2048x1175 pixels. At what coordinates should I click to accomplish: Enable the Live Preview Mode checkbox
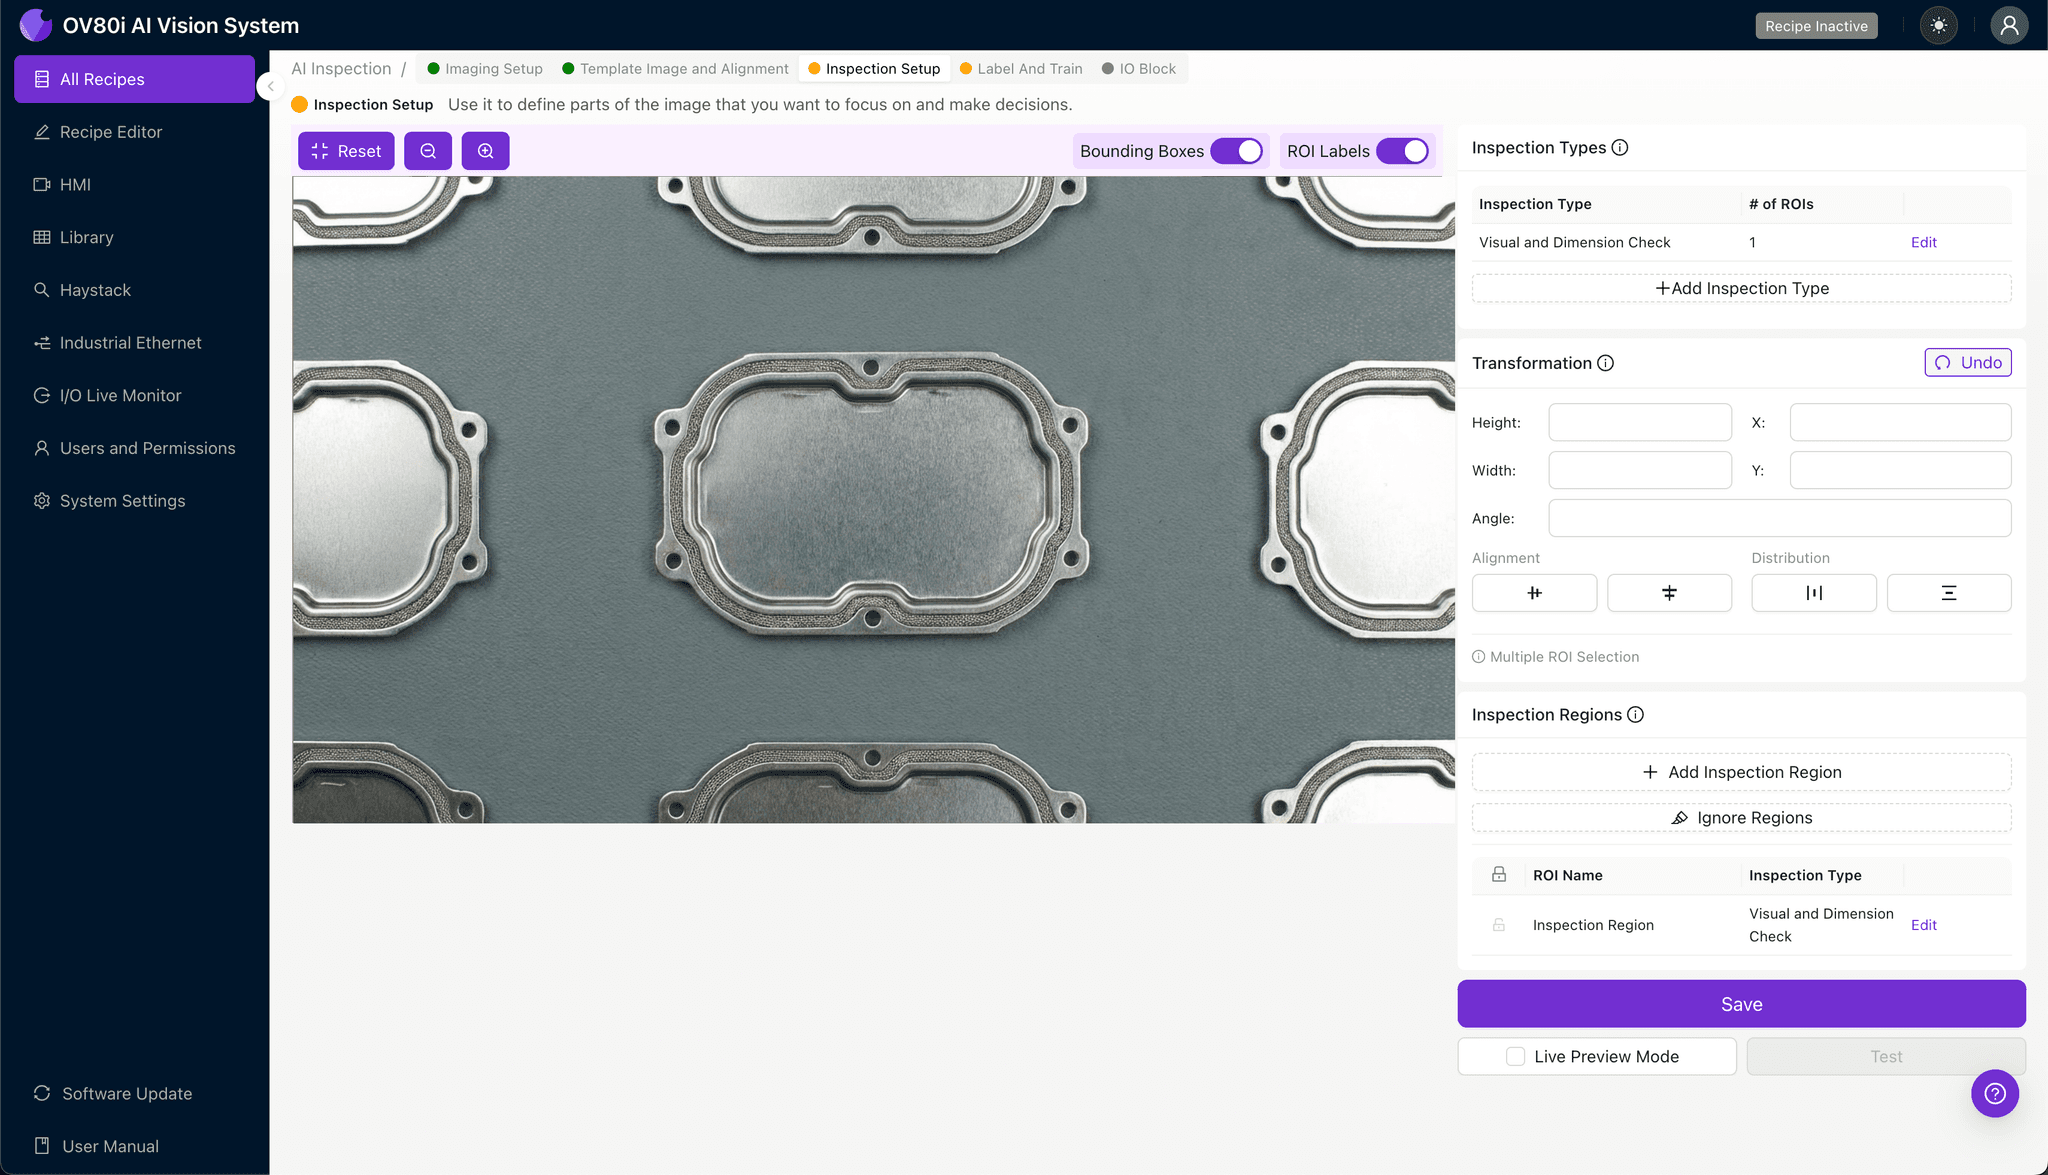1516,1056
